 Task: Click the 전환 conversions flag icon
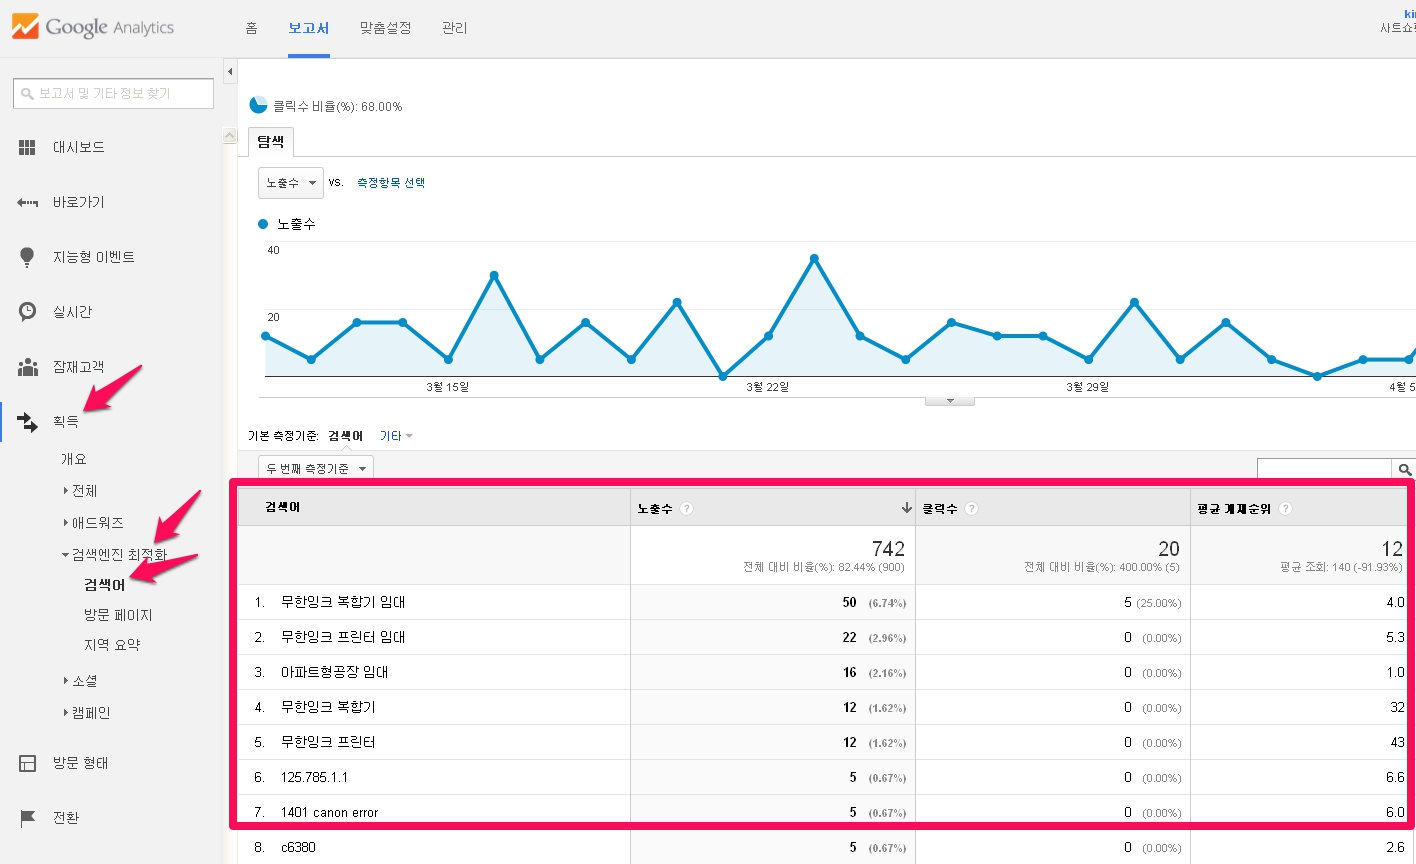pyautogui.click(x=27, y=818)
